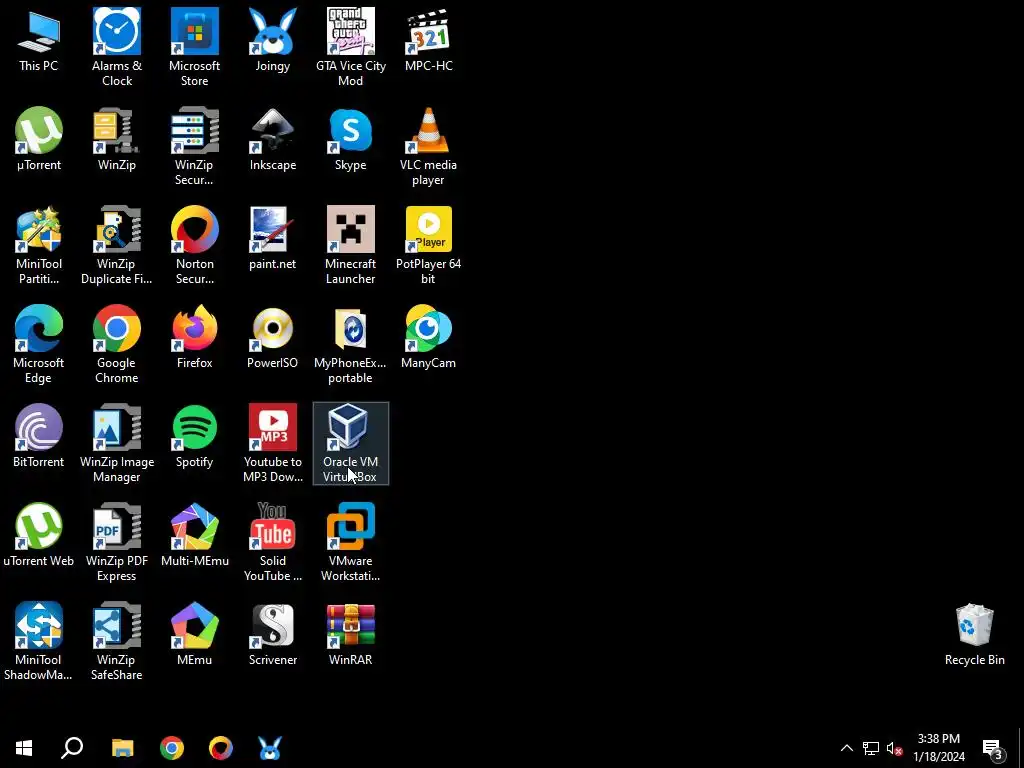Select the Youtube to MP3 Dow... desktop shortcut

[x=272, y=443]
